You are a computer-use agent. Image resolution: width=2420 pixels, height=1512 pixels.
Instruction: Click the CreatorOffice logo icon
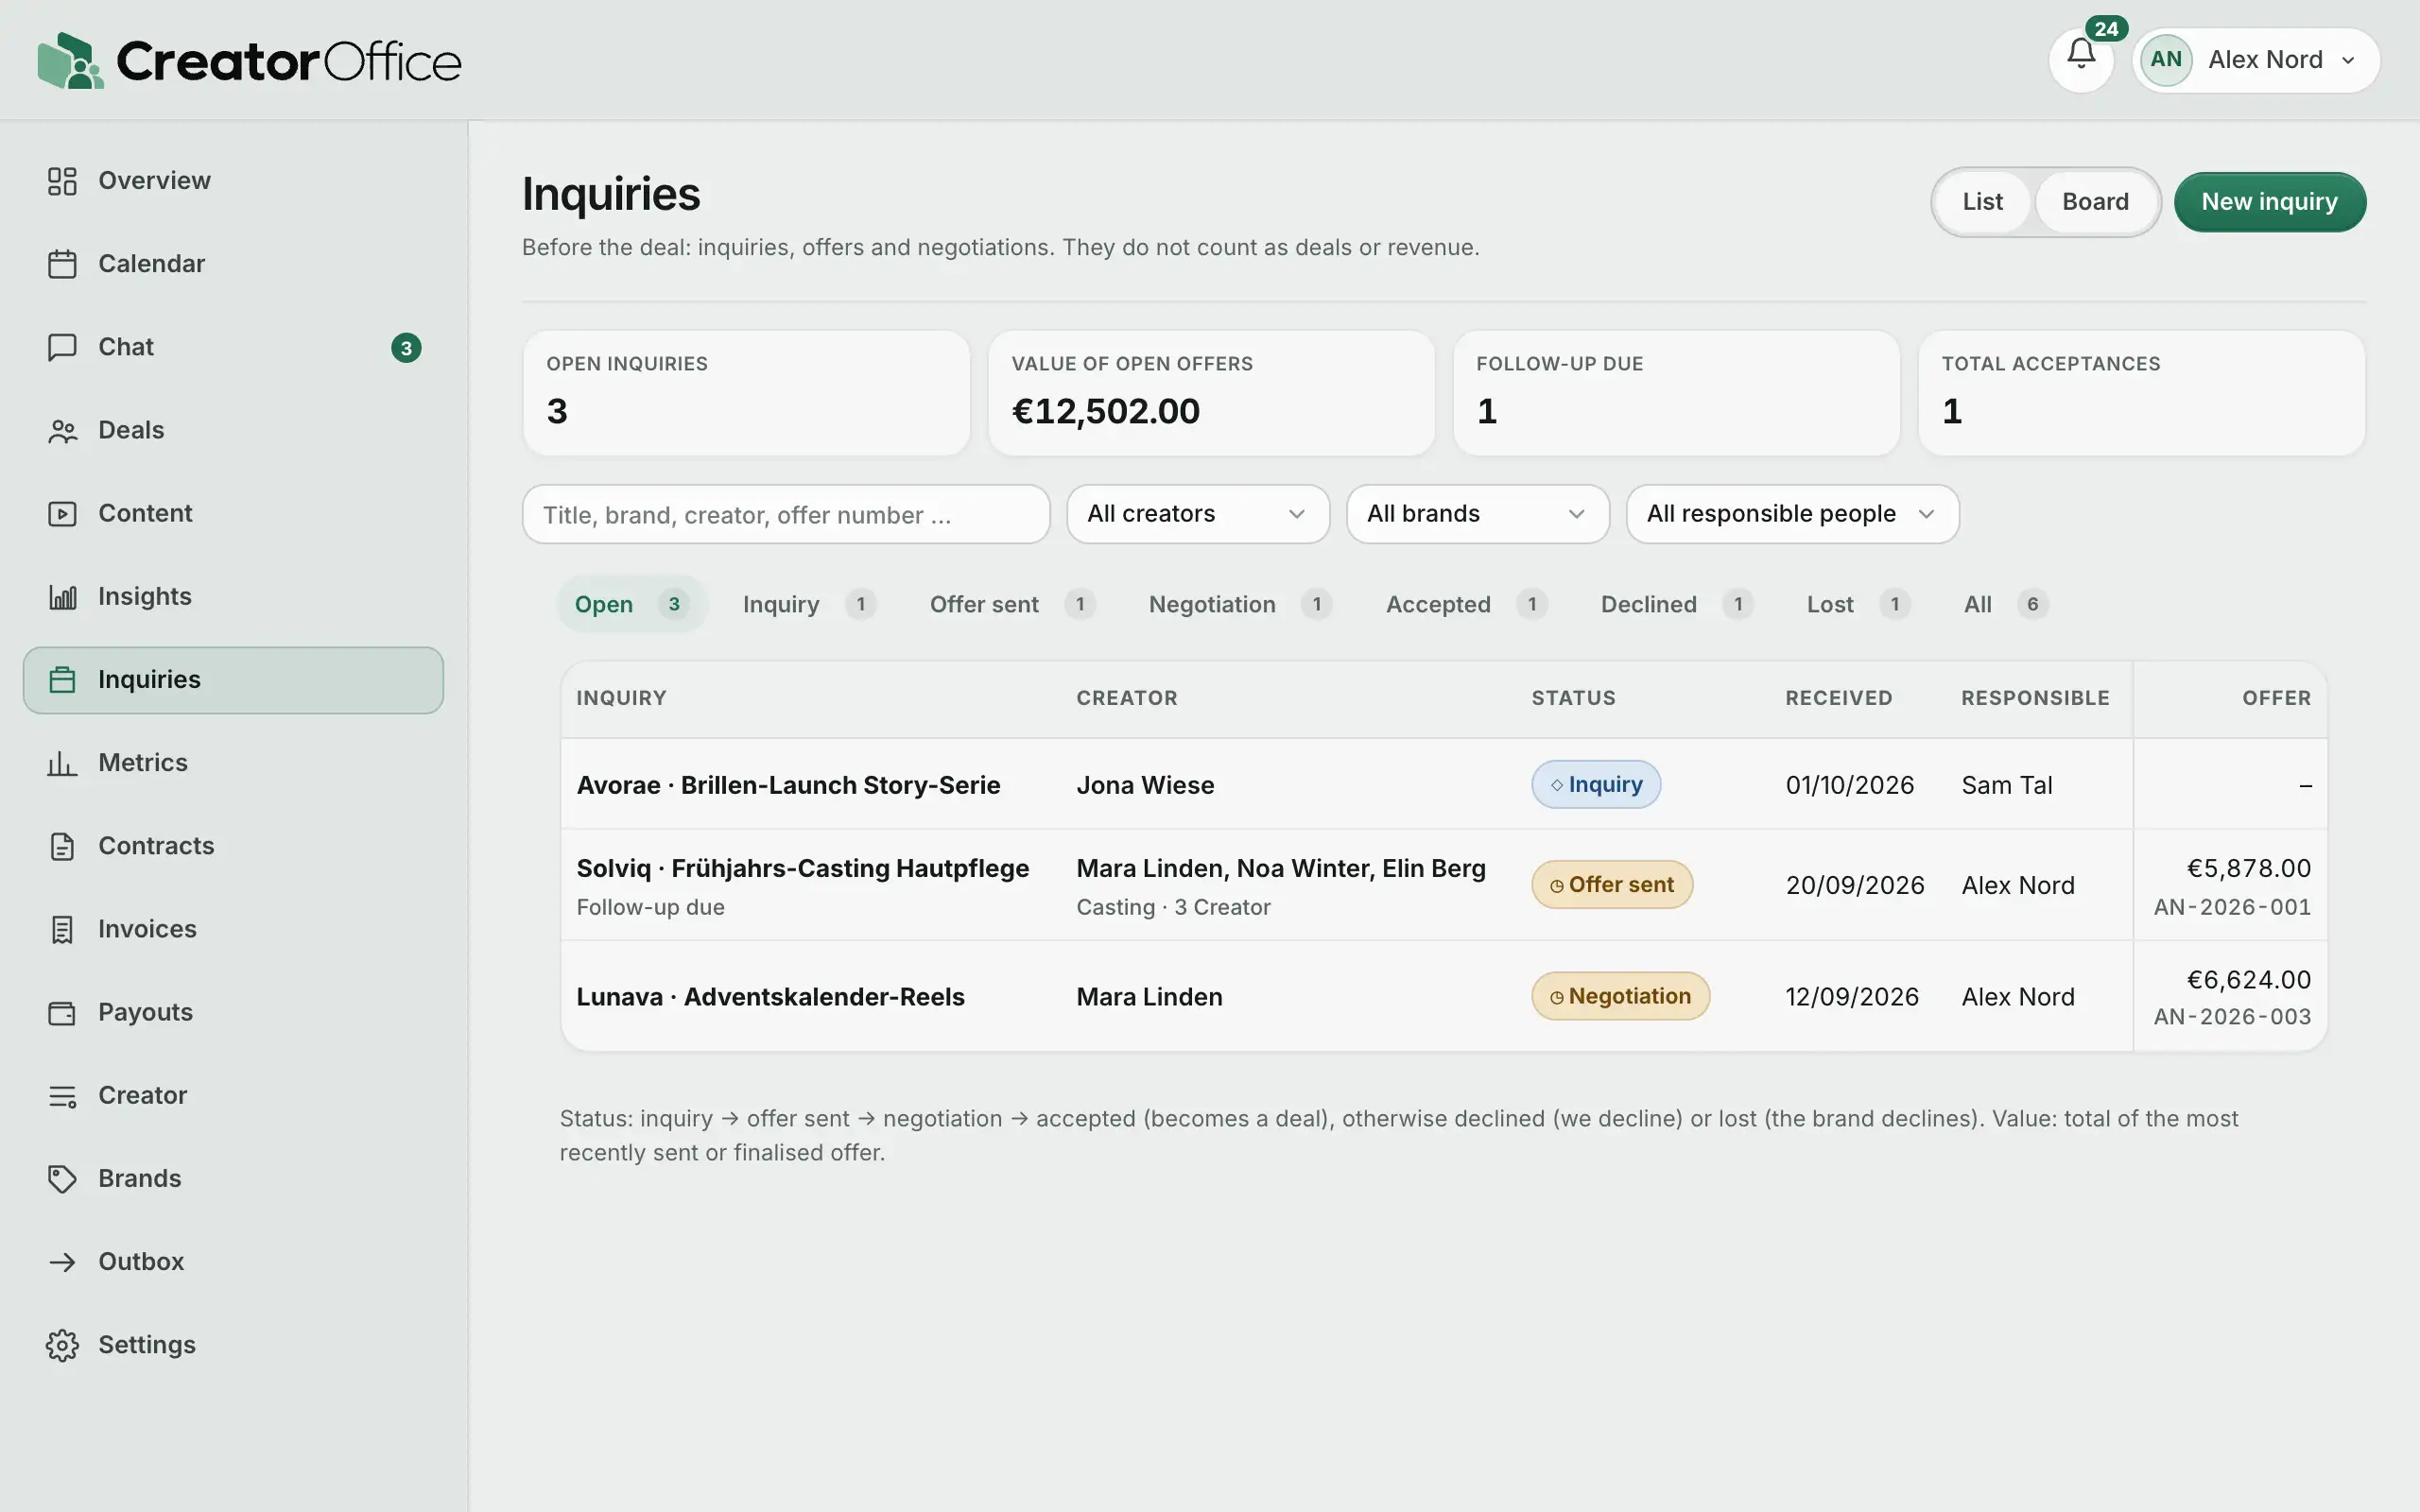tap(70, 61)
